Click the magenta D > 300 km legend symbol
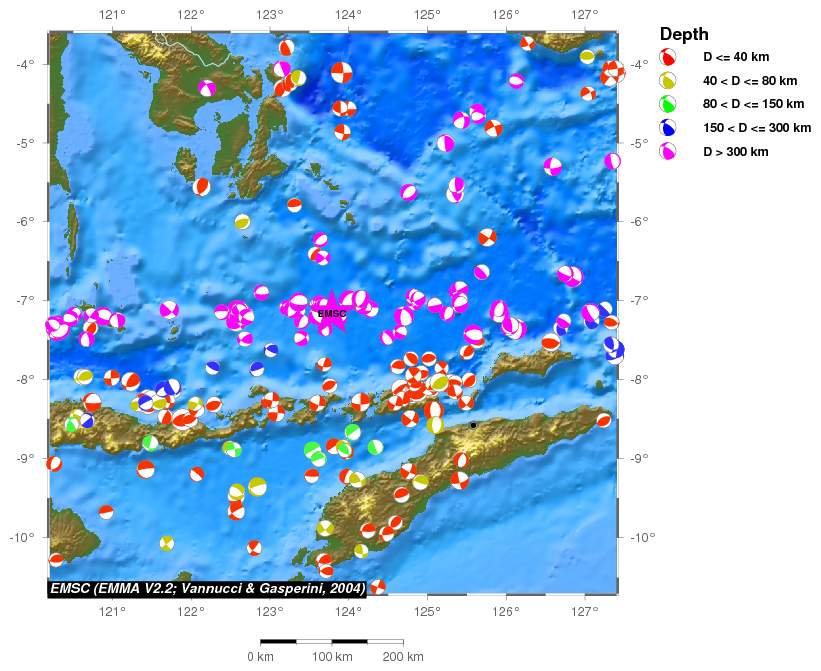821x671 pixels. [667, 152]
